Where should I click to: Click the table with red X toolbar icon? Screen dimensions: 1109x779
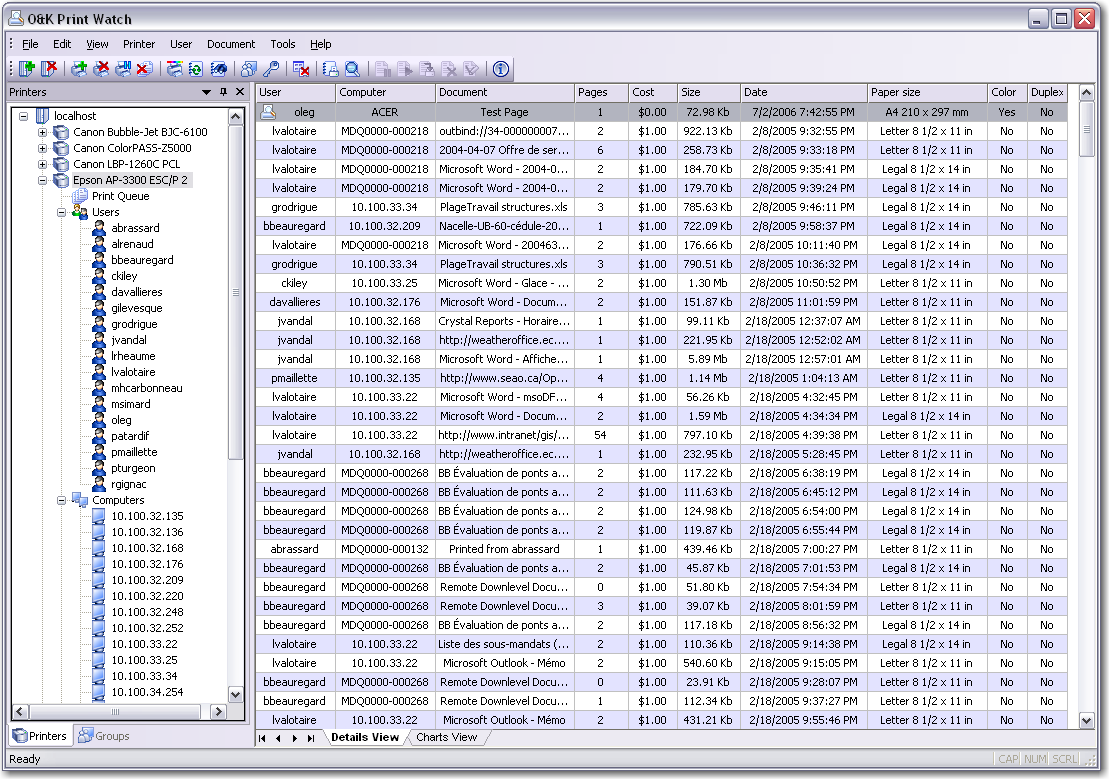tap(301, 69)
